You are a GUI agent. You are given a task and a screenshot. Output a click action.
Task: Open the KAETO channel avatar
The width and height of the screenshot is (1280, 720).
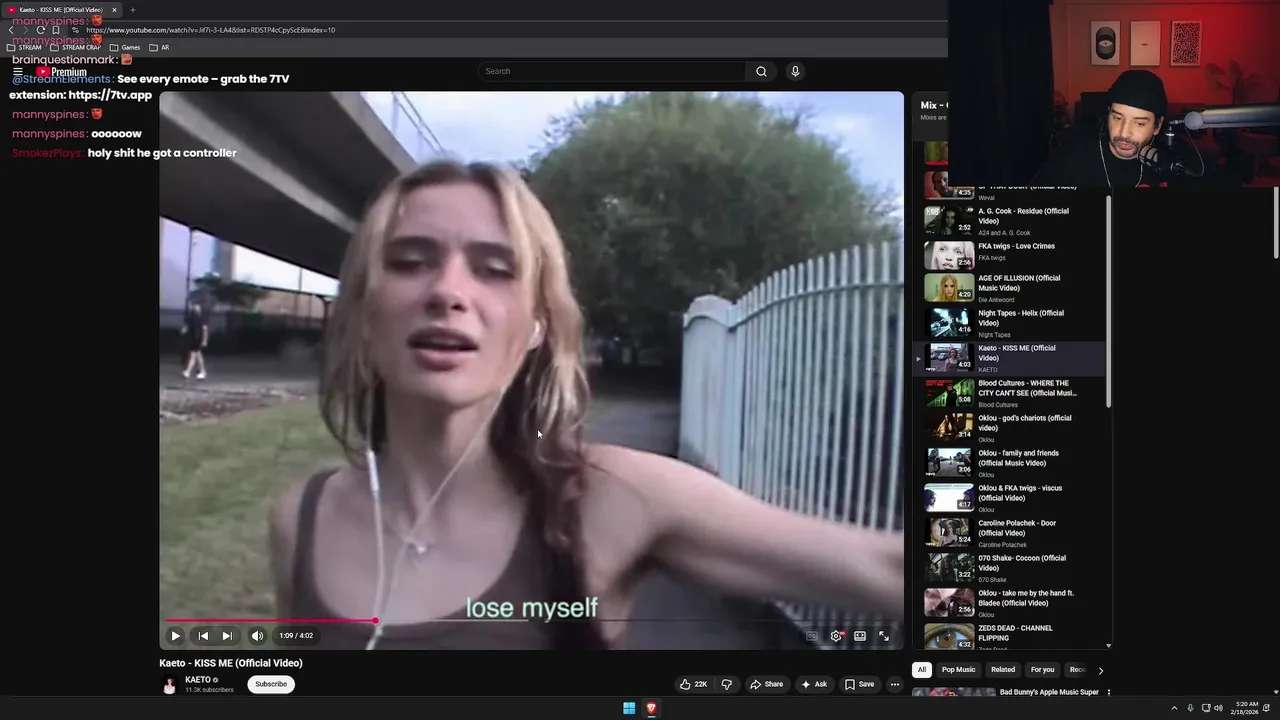pyautogui.click(x=169, y=684)
